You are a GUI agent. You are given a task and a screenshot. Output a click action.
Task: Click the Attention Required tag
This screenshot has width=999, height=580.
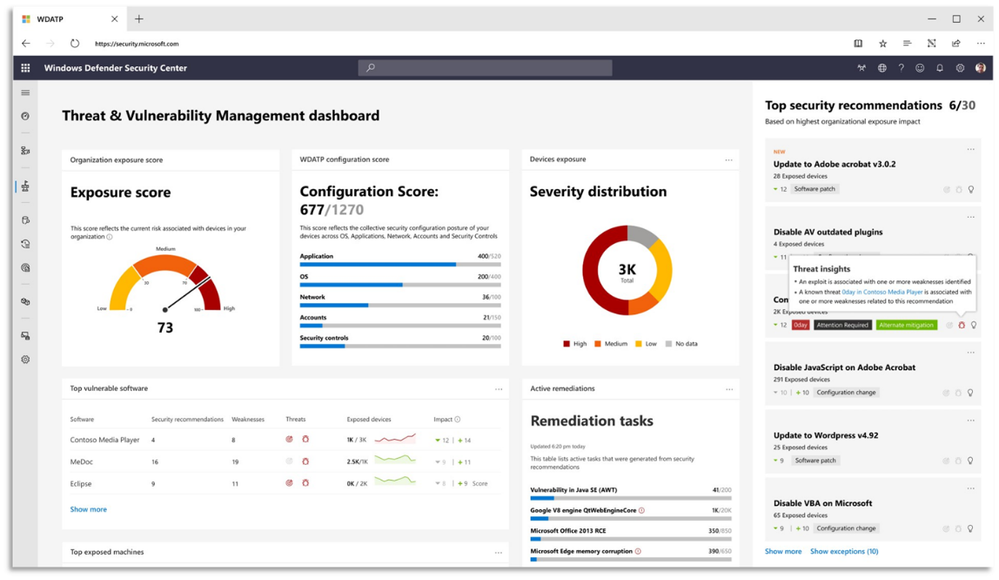(842, 325)
